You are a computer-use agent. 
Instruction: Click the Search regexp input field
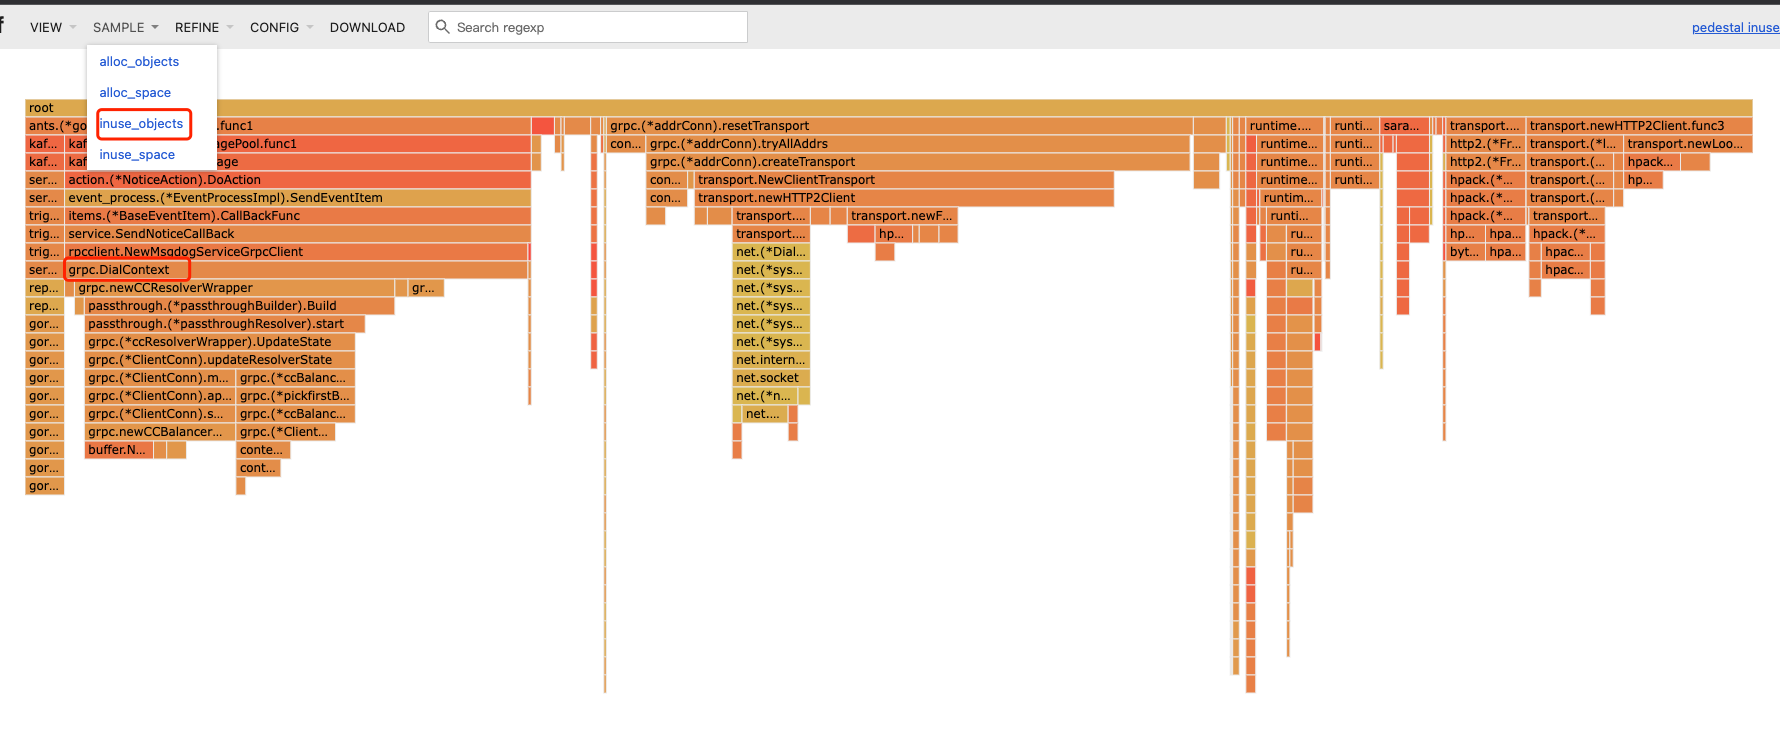[595, 27]
